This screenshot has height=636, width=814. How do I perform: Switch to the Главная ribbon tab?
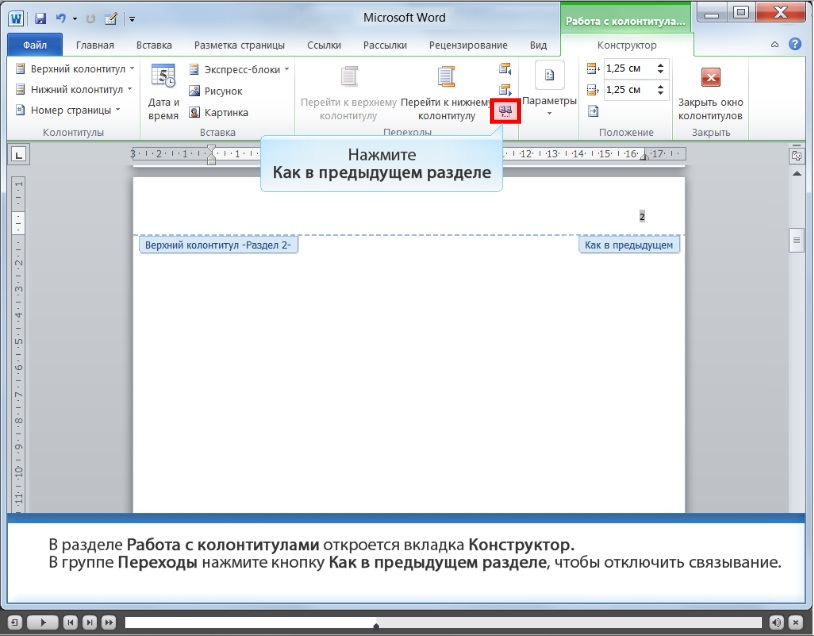click(x=95, y=45)
